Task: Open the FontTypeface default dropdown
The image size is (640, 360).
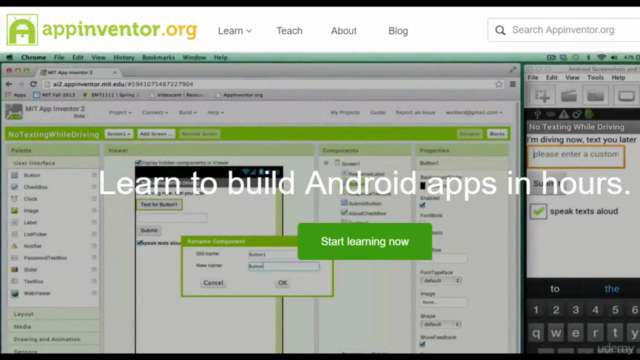Action: click(441, 281)
